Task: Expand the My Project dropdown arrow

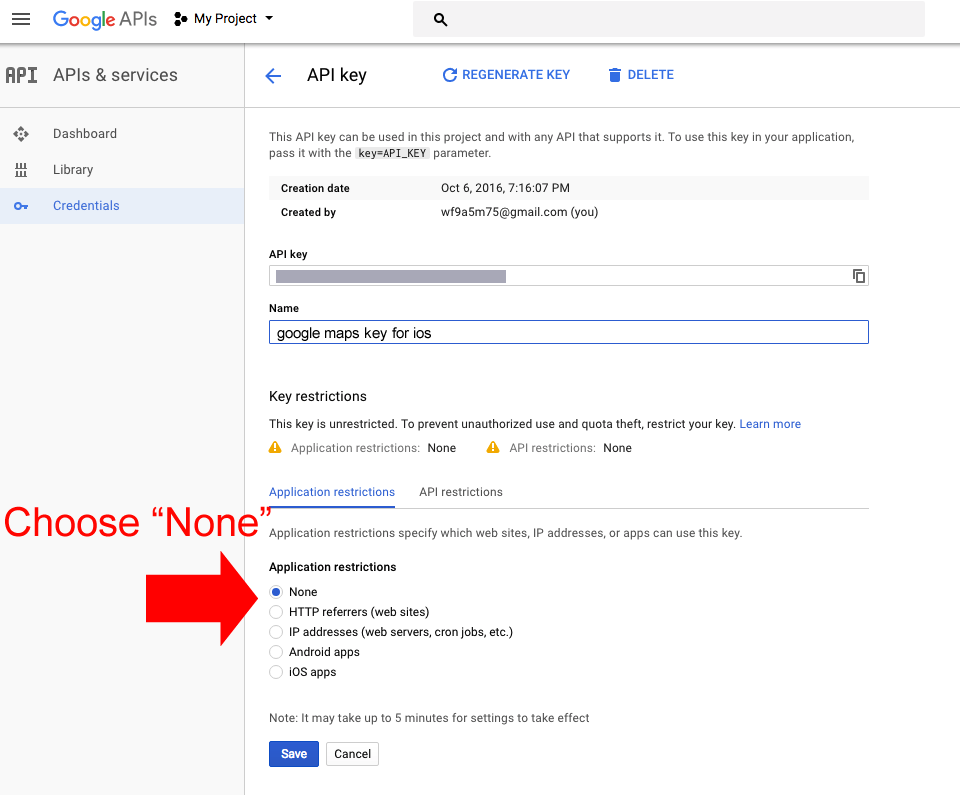Action: (269, 18)
